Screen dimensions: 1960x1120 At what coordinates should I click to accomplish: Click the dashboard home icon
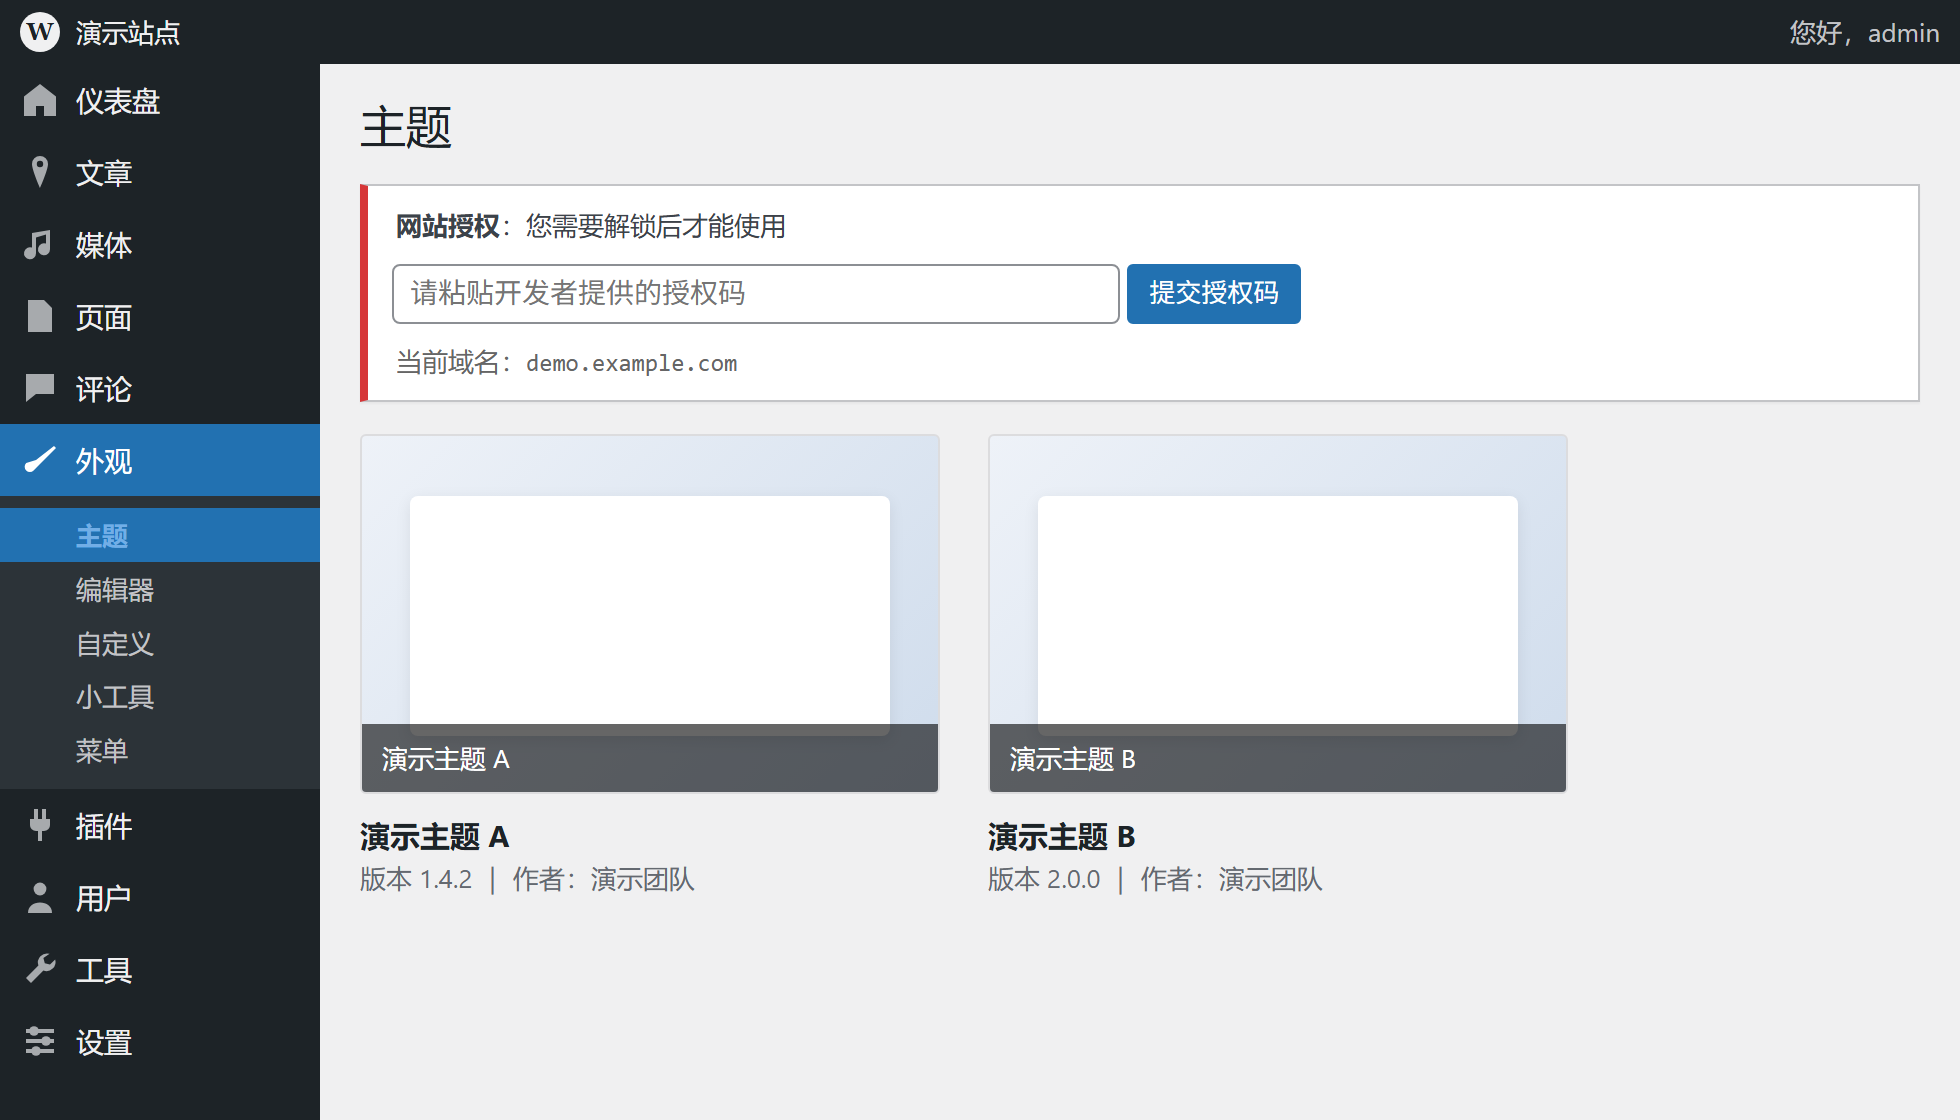[x=40, y=100]
